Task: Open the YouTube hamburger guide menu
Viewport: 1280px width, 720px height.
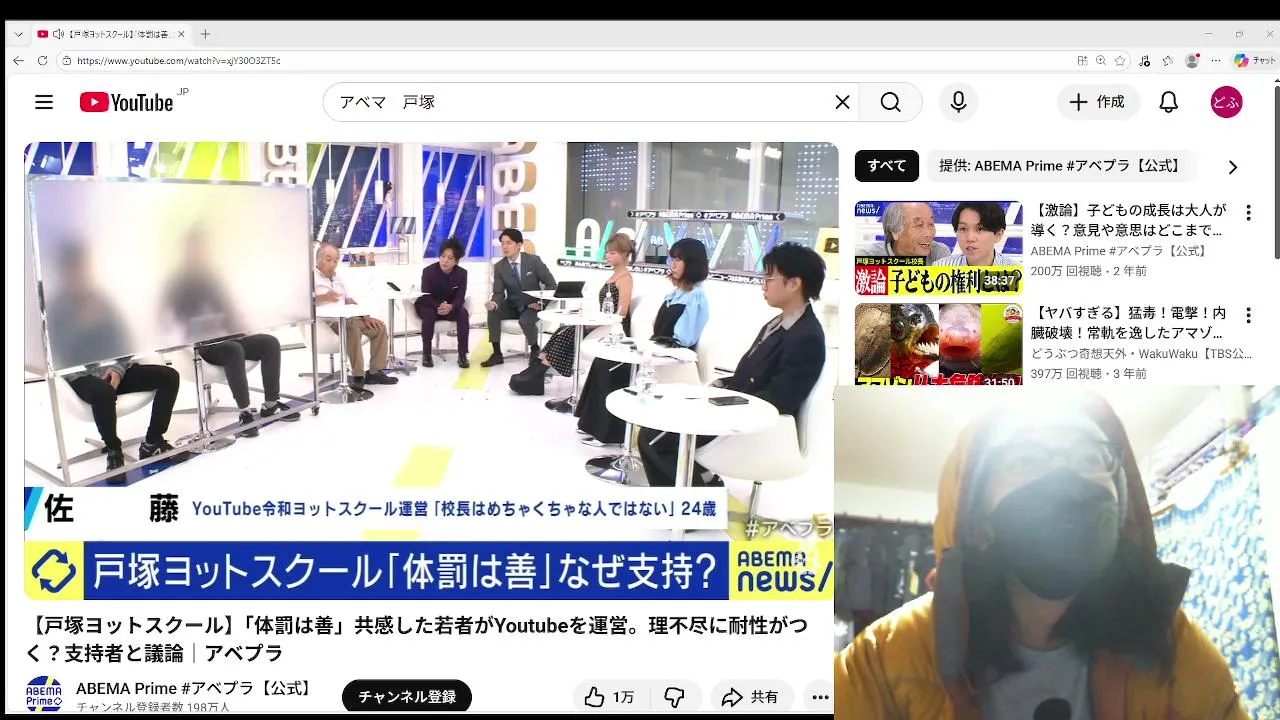Action: click(43, 102)
